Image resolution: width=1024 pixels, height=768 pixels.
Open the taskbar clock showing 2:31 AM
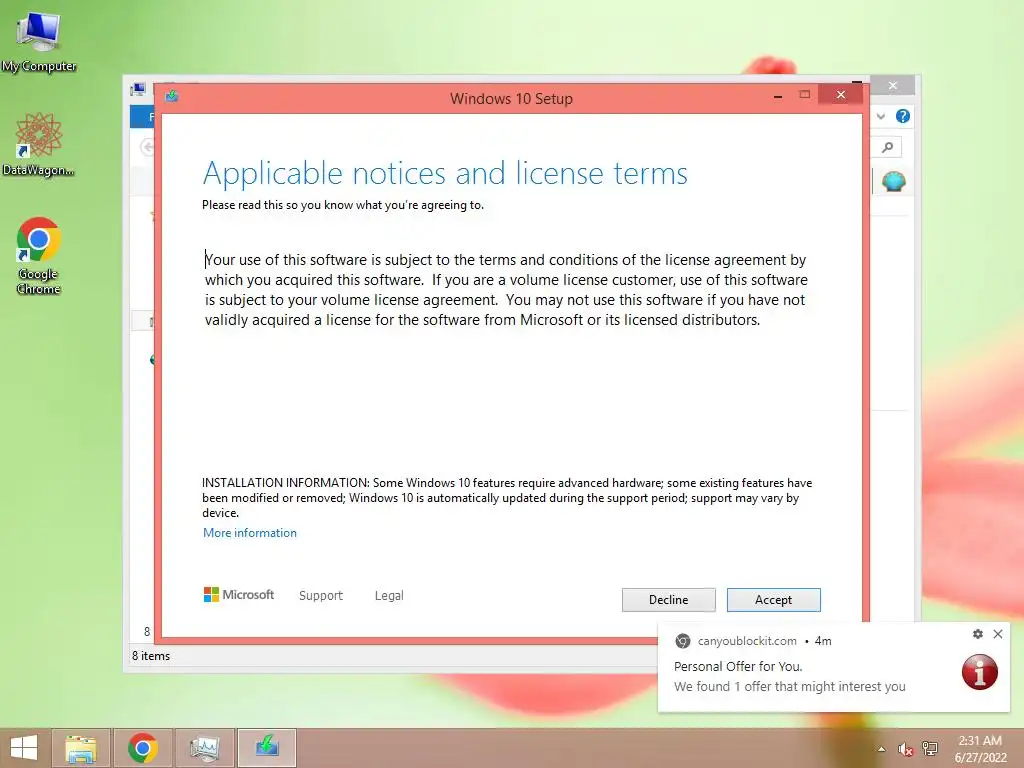pyautogui.click(x=980, y=748)
